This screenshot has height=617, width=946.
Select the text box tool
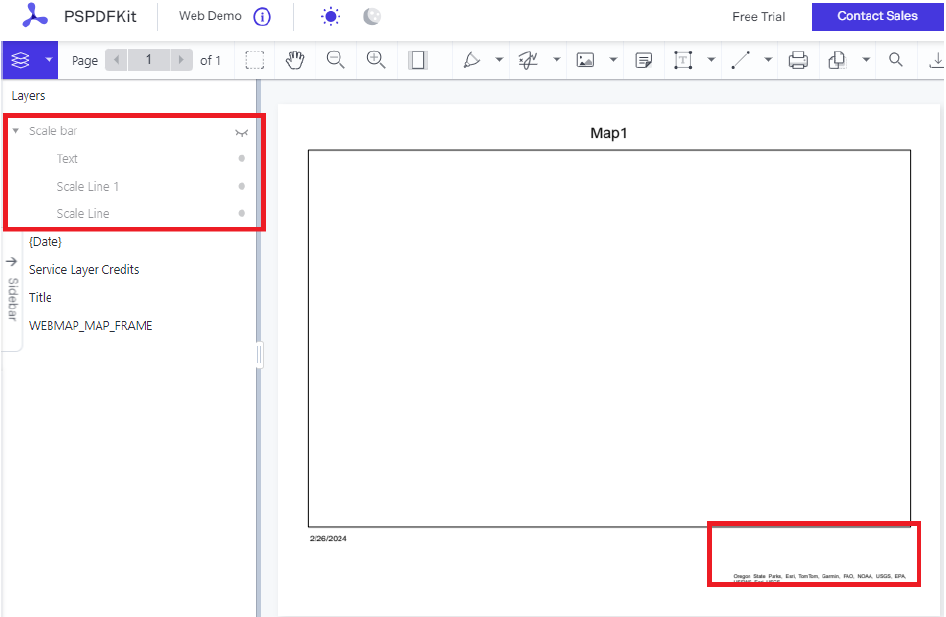click(683, 60)
